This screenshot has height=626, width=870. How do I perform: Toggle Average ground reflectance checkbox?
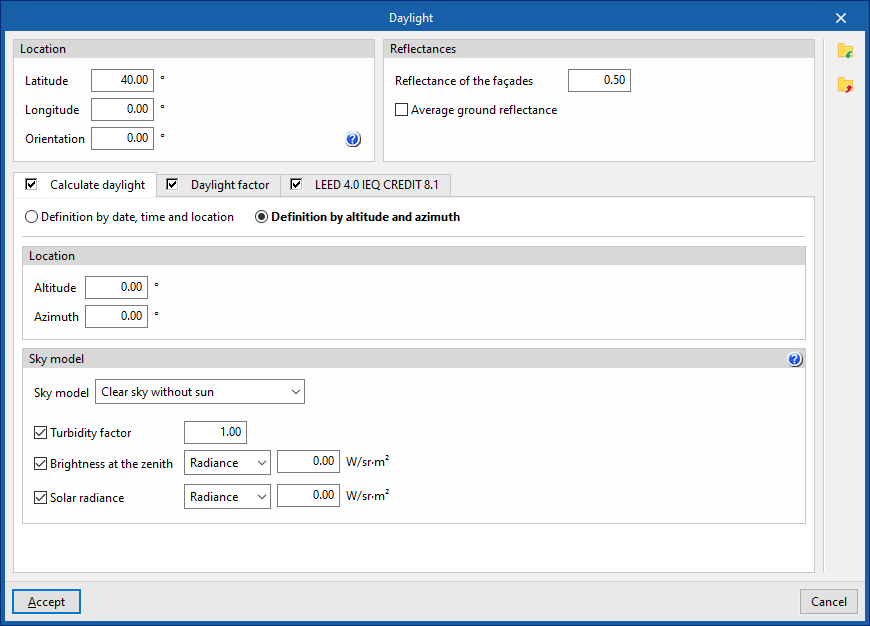[x=401, y=110]
